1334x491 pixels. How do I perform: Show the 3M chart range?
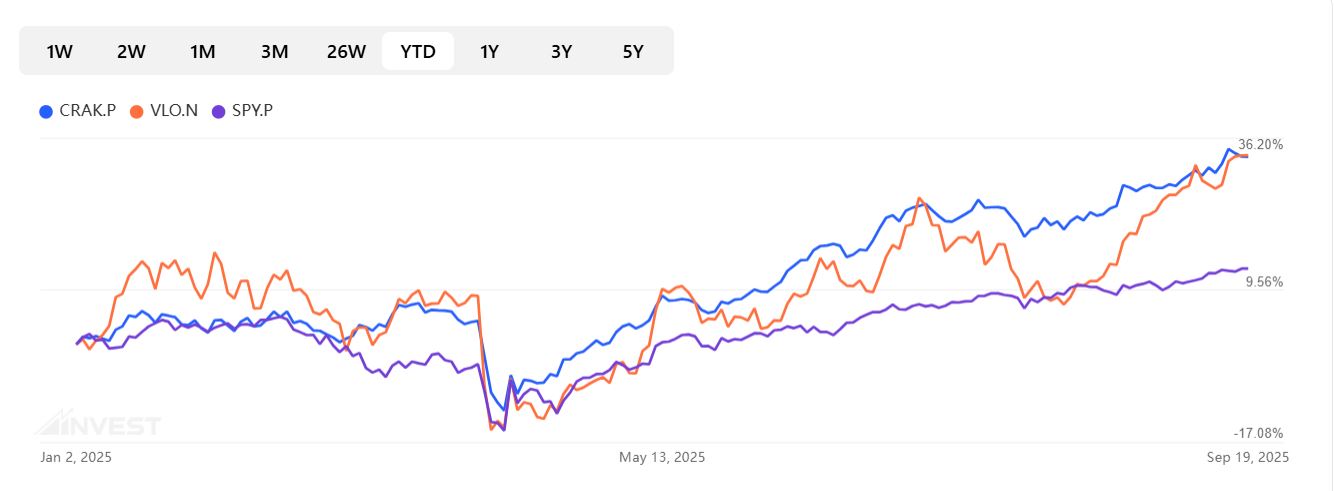[274, 52]
